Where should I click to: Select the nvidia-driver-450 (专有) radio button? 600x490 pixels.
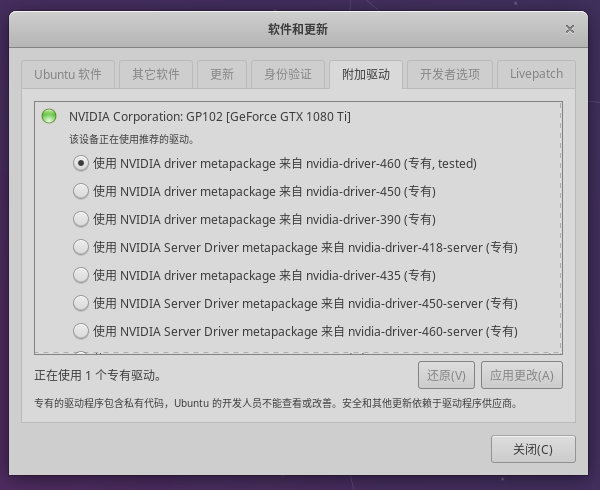click(x=81, y=191)
